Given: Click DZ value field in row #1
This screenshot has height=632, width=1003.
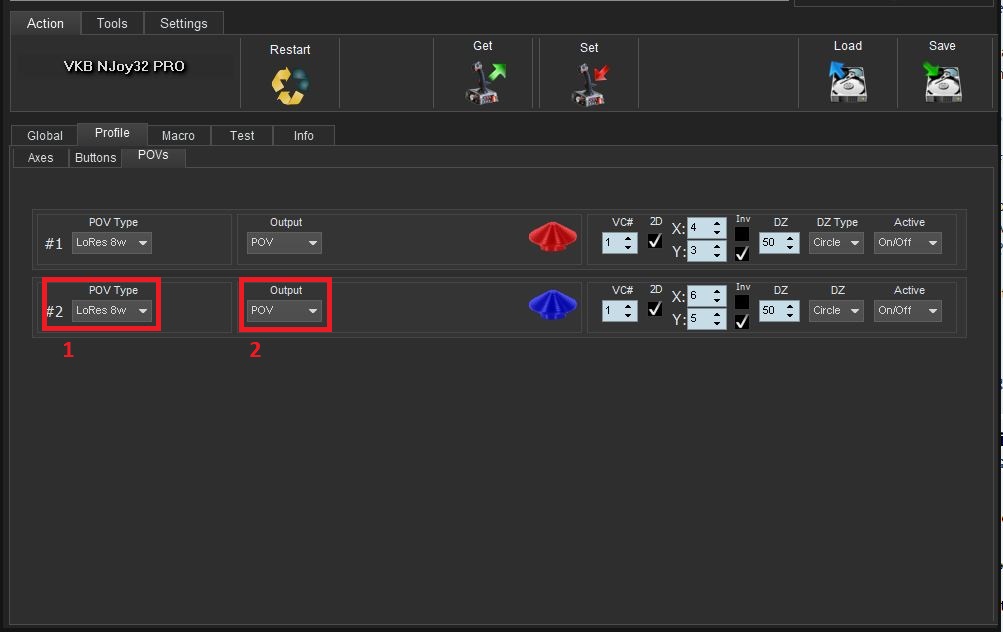Looking at the screenshot, I should click(x=779, y=242).
